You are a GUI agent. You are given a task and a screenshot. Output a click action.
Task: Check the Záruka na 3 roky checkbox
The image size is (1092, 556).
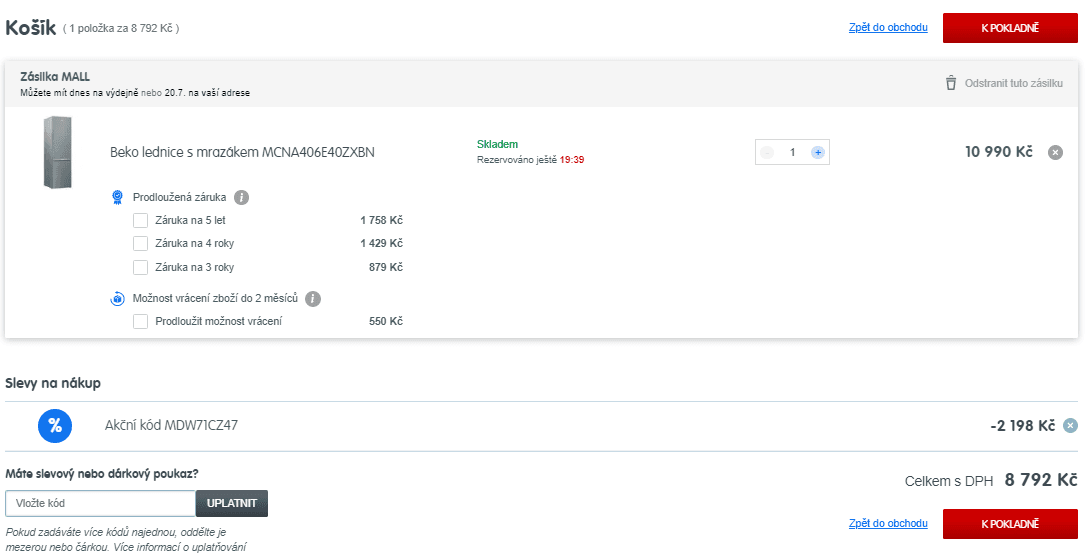click(x=140, y=267)
